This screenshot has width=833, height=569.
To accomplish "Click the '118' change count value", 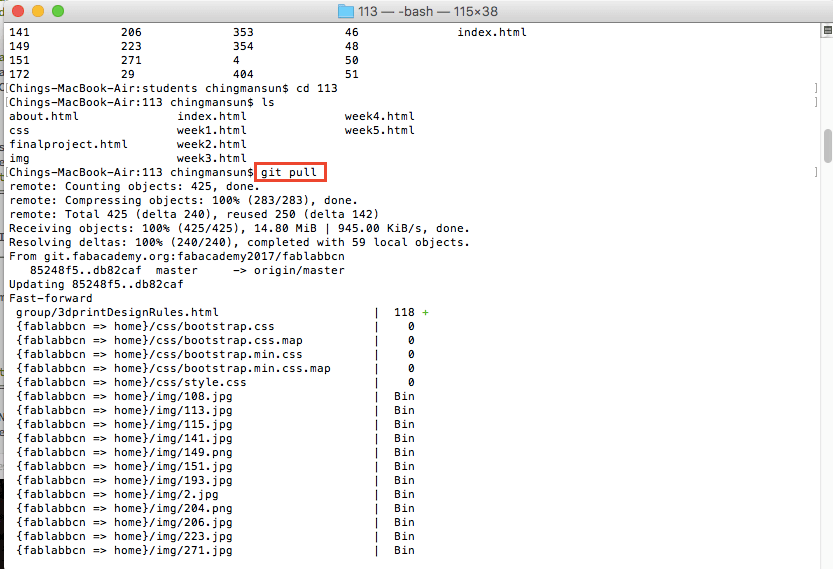I will pyautogui.click(x=404, y=312).
